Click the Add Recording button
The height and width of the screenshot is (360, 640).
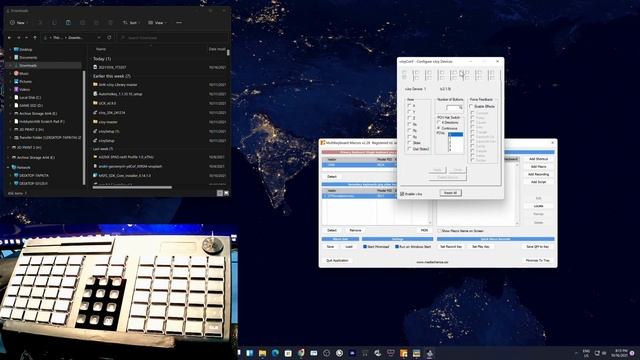coord(538,174)
